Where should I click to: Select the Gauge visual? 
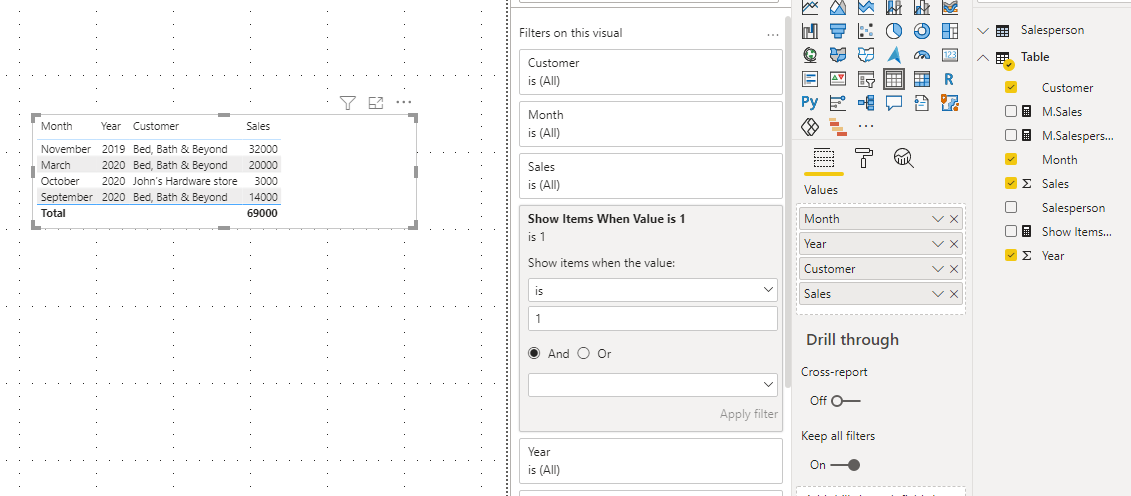coord(922,55)
